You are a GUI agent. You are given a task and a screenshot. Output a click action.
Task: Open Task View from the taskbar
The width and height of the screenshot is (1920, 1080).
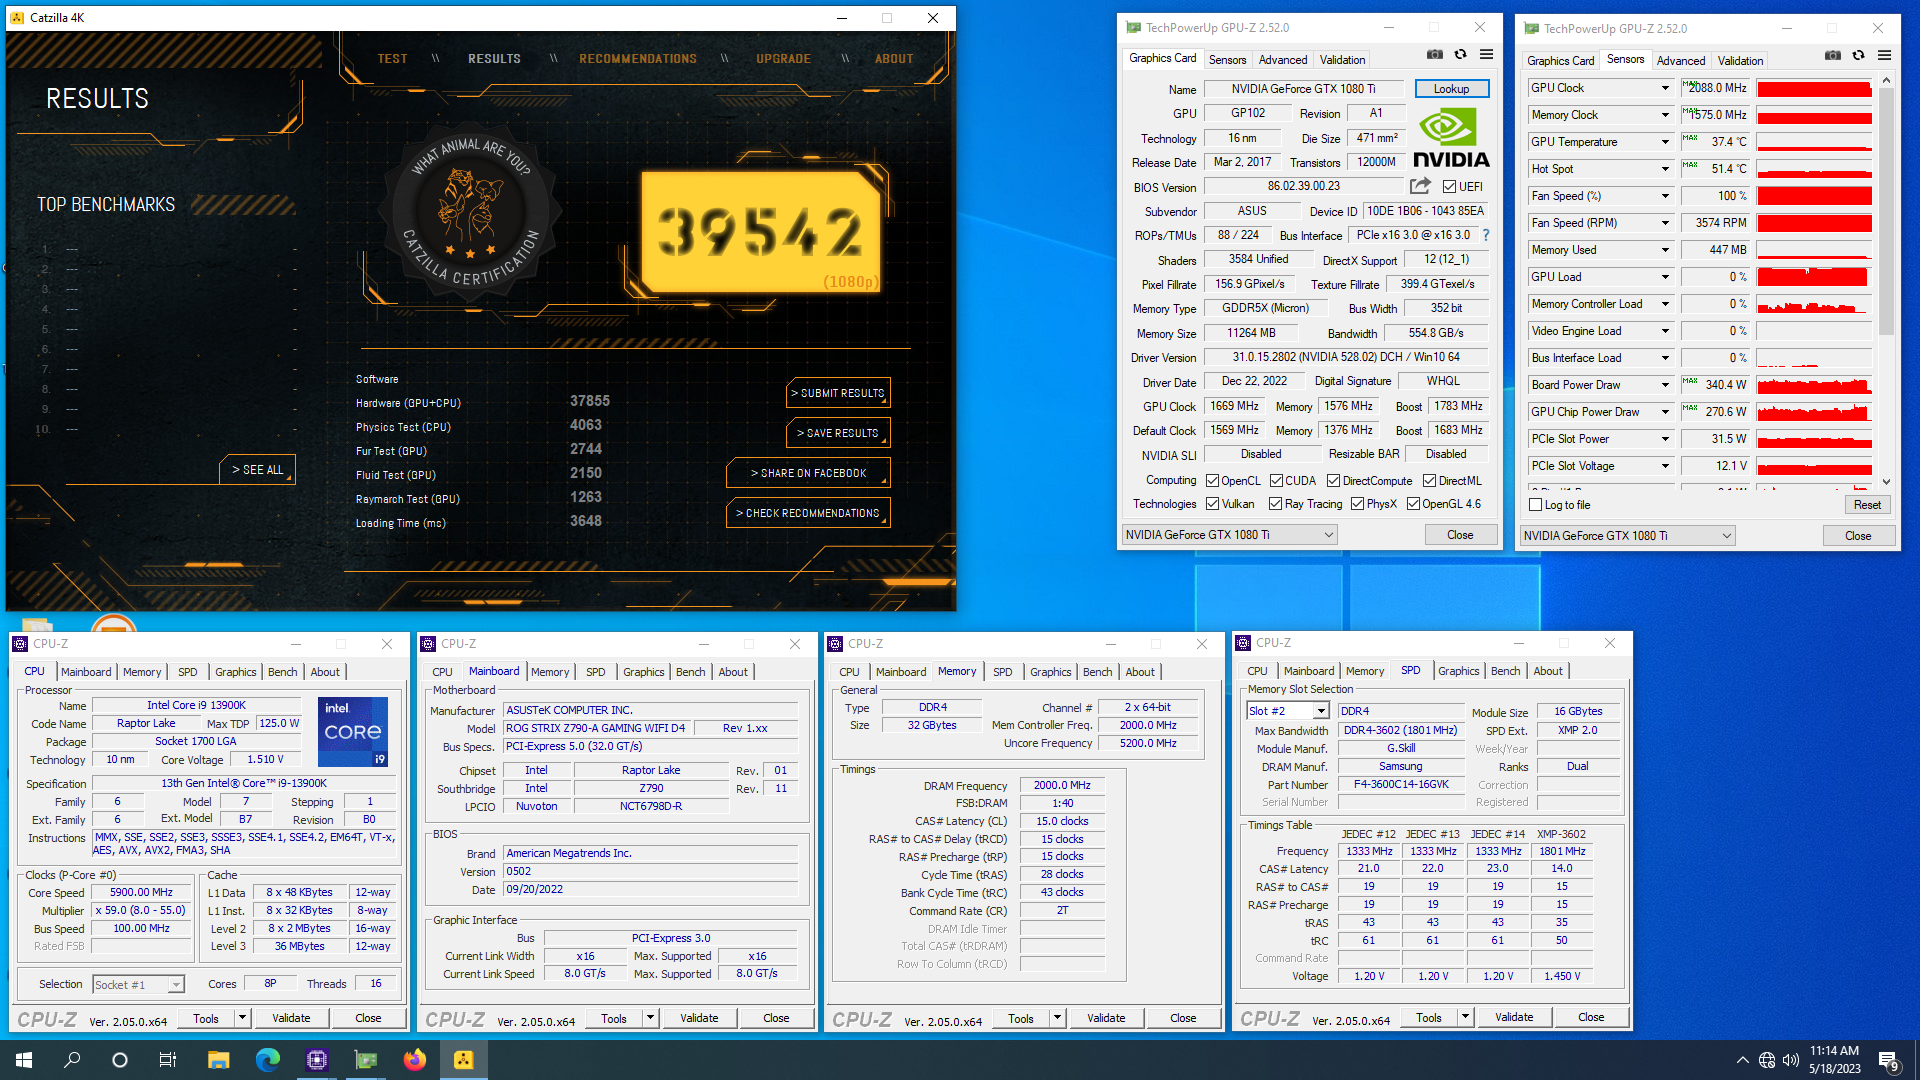[x=168, y=1060]
